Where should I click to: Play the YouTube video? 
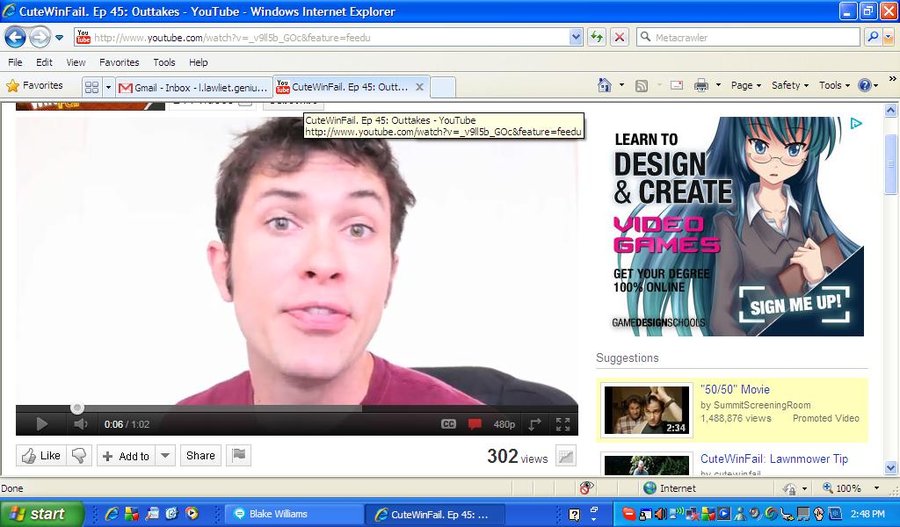(x=41, y=424)
